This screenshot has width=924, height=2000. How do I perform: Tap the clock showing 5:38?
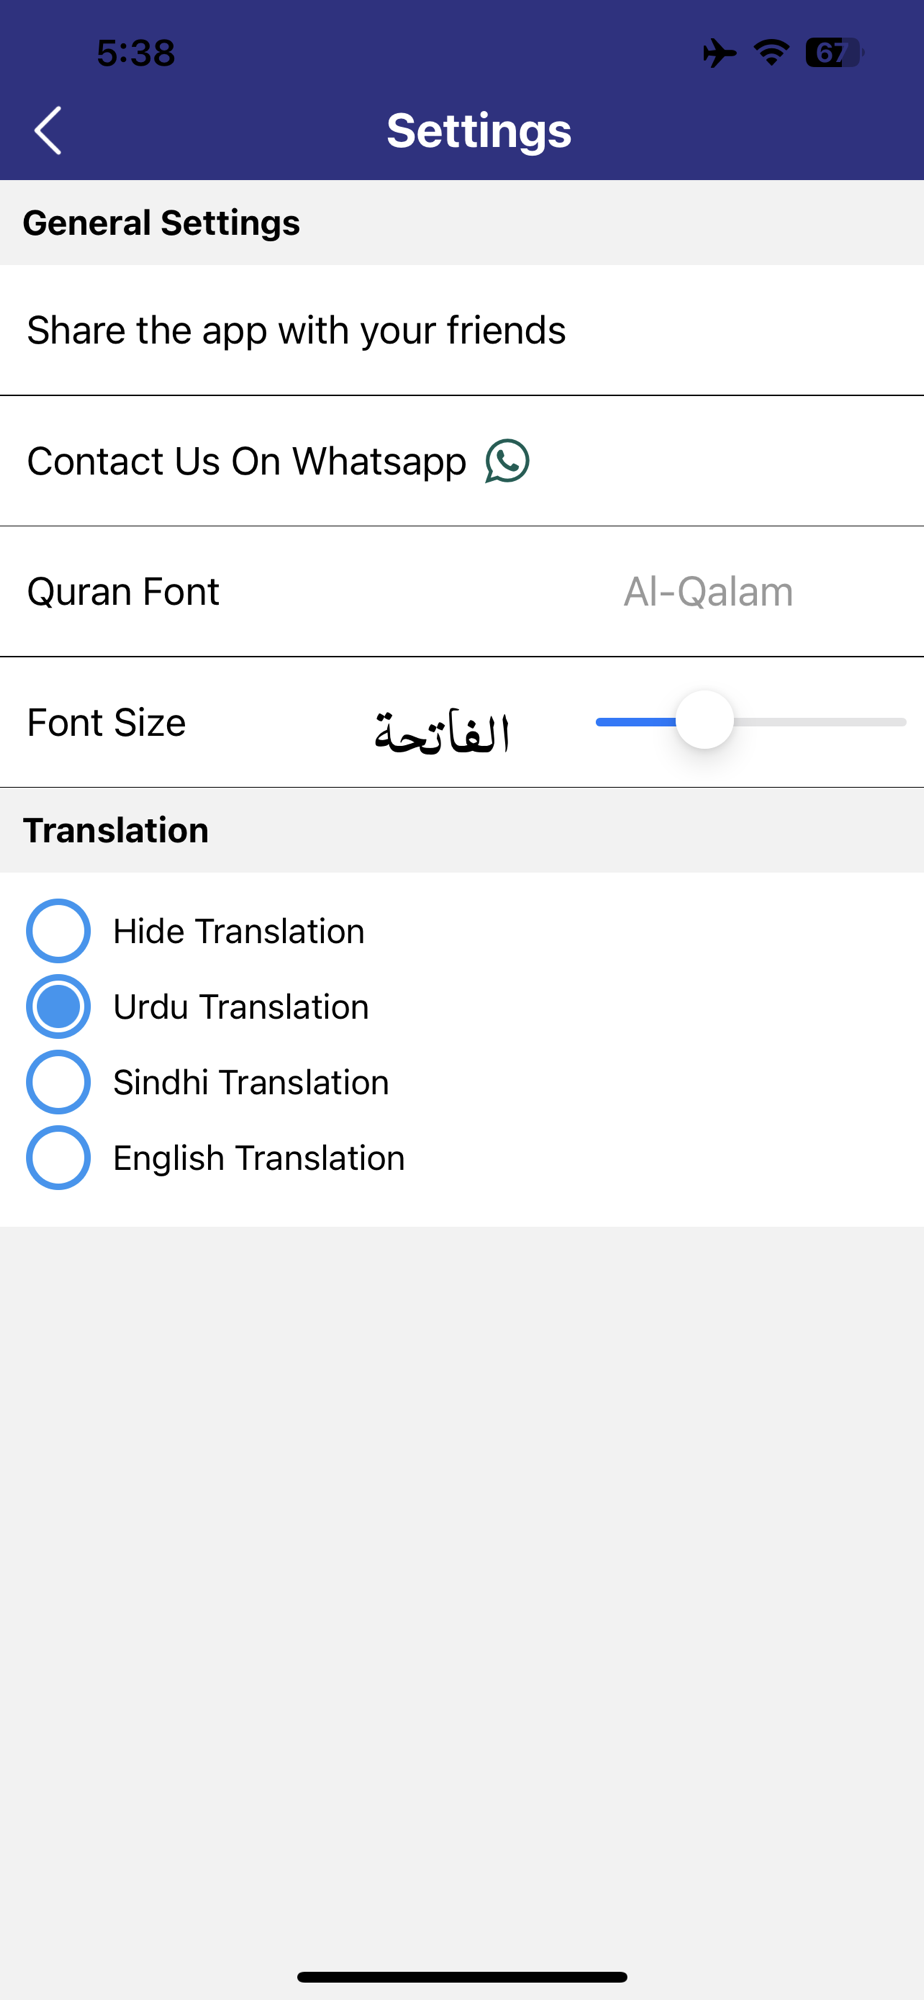[x=136, y=52]
